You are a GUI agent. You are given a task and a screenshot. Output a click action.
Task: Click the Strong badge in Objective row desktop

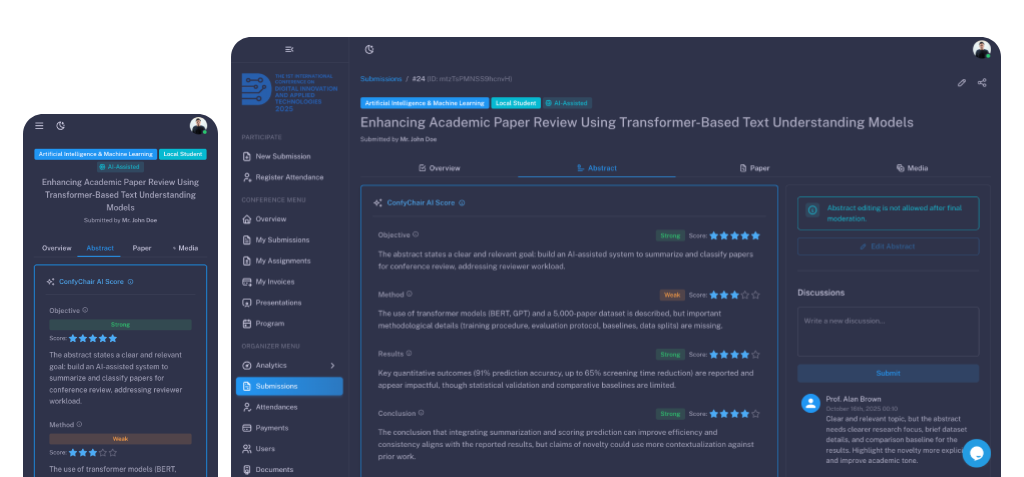(671, 235)
